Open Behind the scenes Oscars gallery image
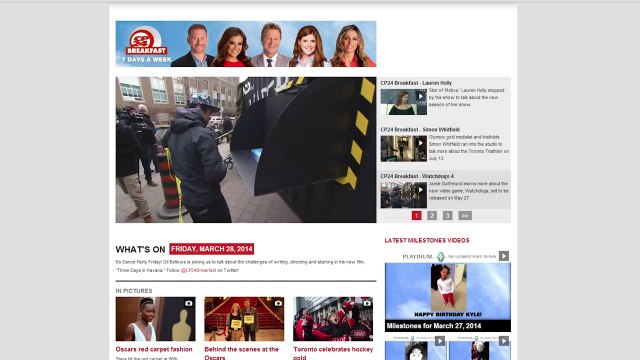Viewport: 640px width, 360px height. click(x=244, y=319)
